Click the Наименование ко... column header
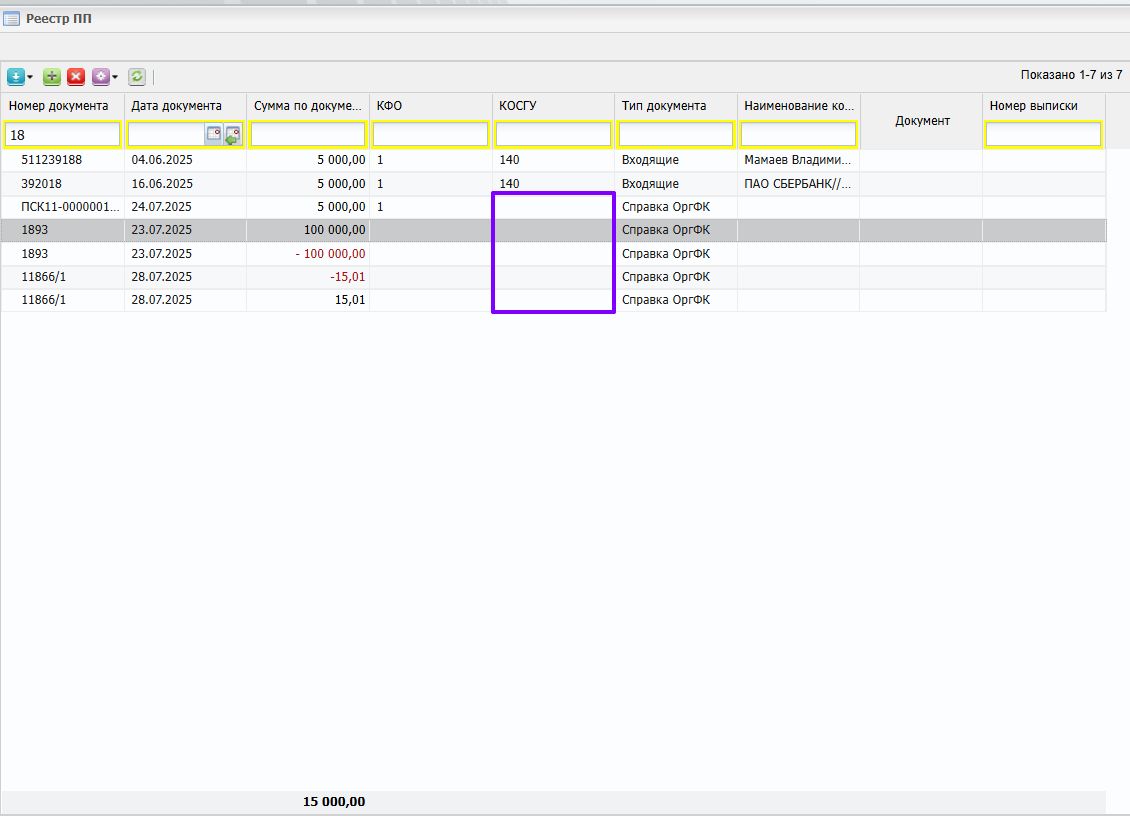The image size is (1130, 816). pyautogui.click(x=798, y=106)
